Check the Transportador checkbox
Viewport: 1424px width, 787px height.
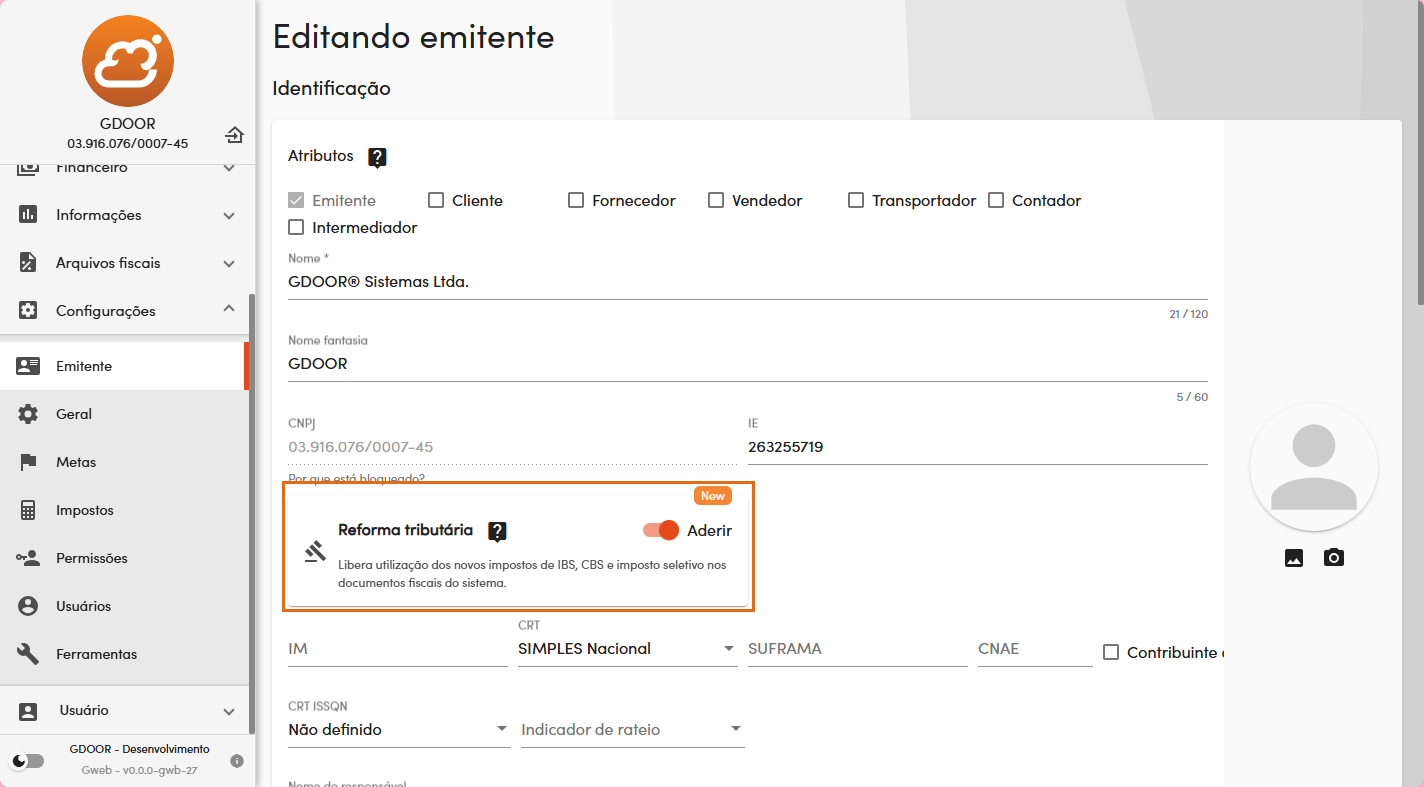(x=856, y=200)
